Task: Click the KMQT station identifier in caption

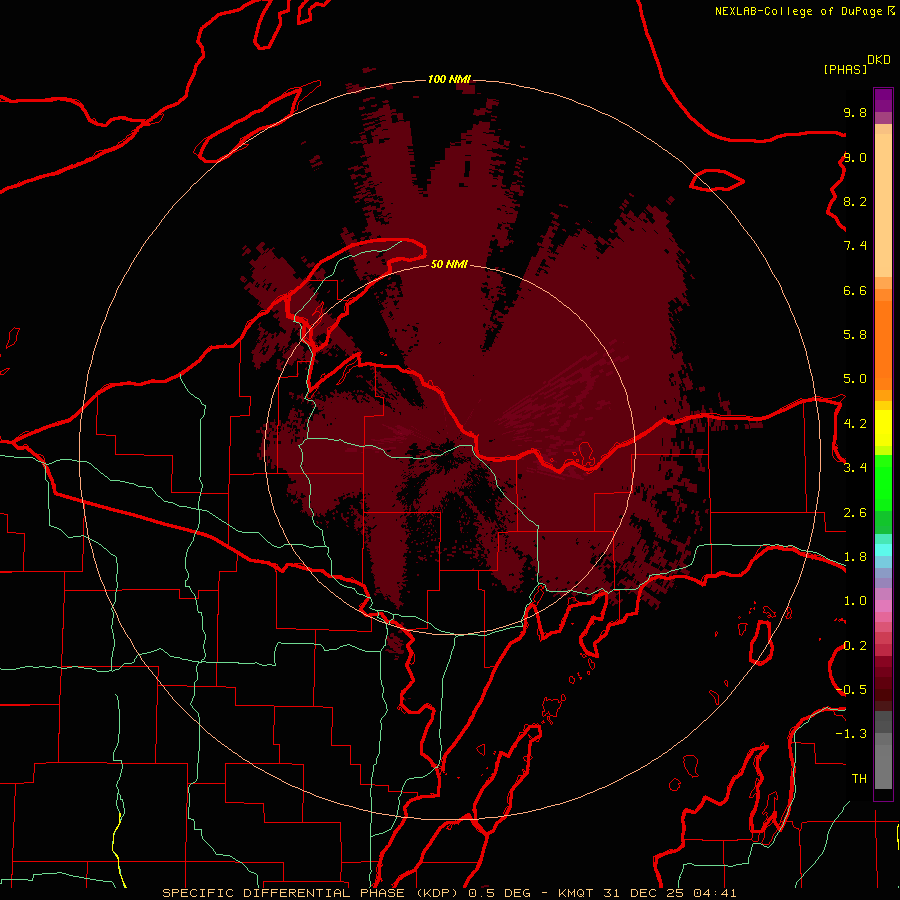Action: point(576,893)
